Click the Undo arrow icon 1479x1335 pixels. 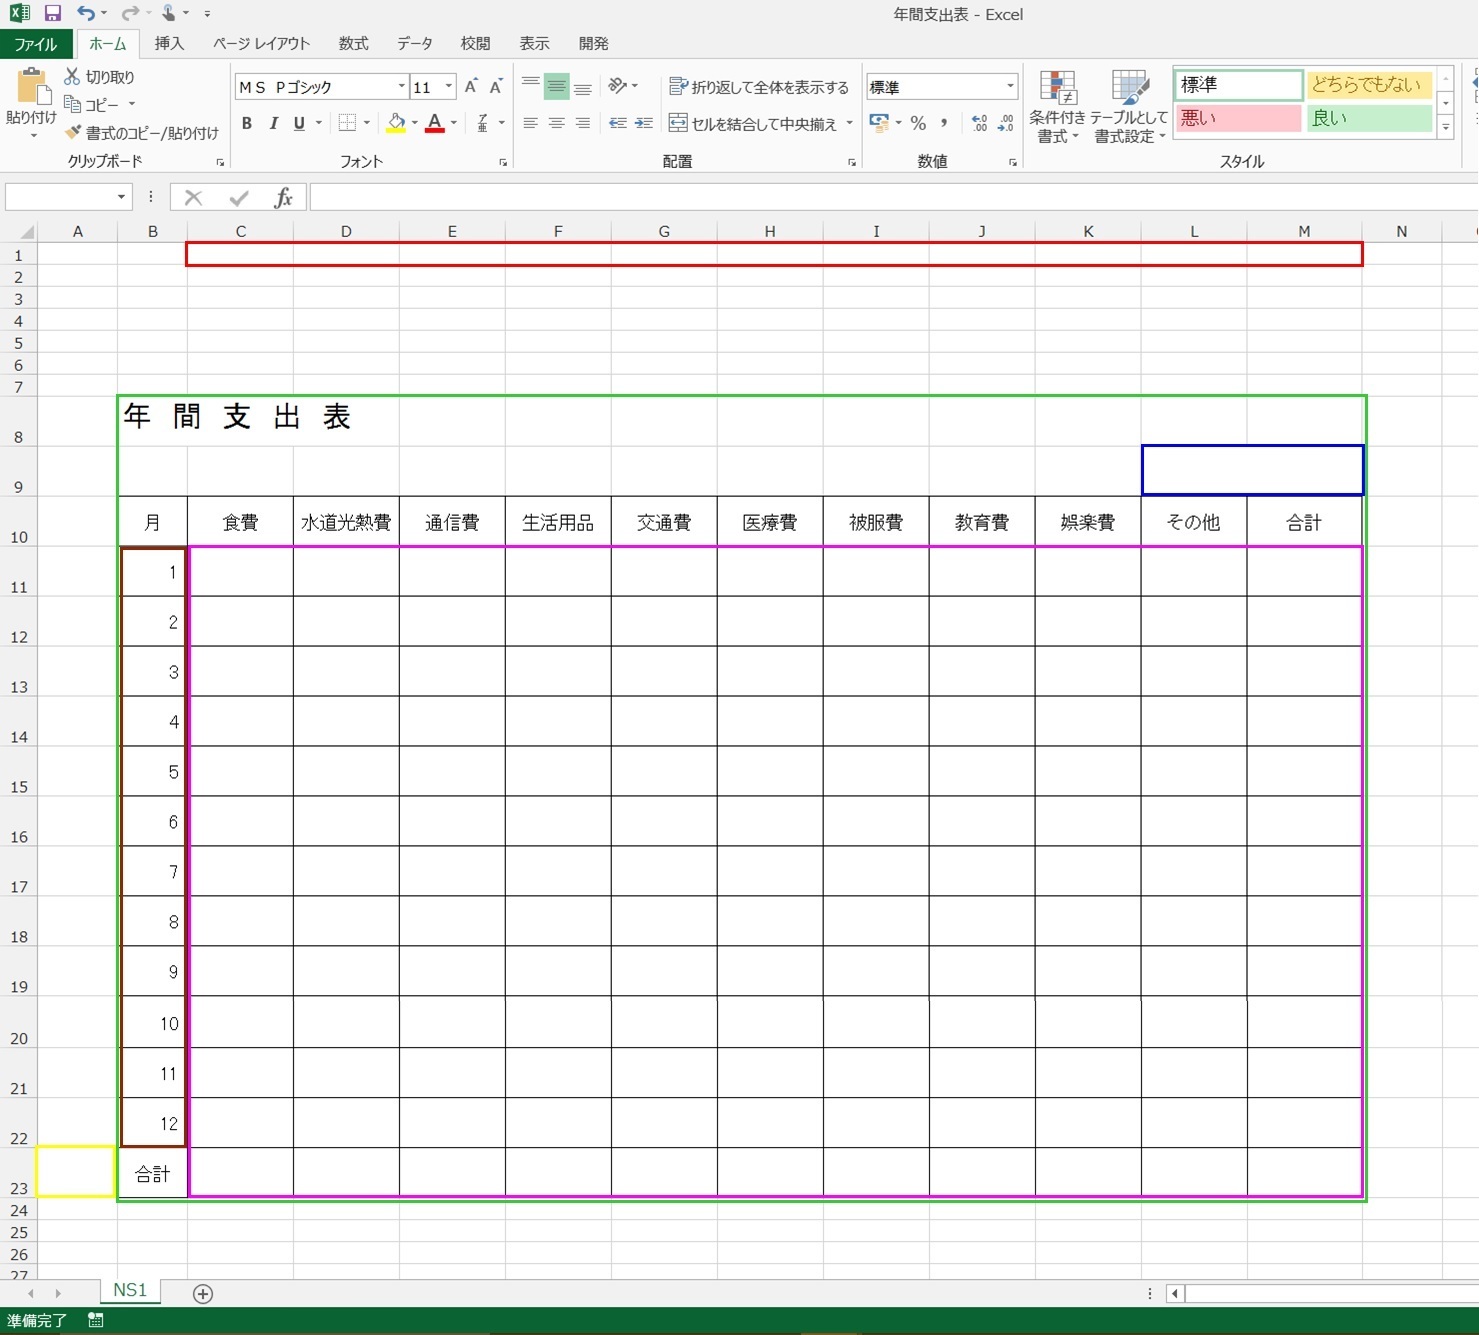[86, 13]
